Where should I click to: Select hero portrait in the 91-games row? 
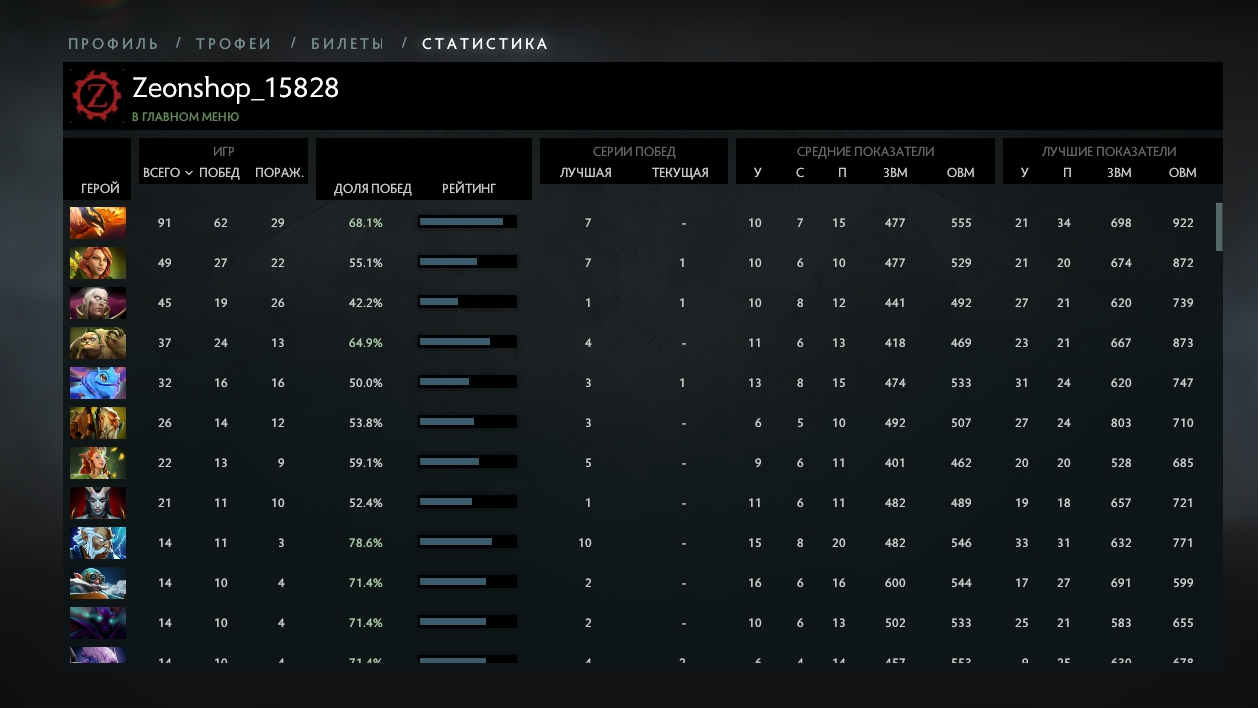coord(98,223)
